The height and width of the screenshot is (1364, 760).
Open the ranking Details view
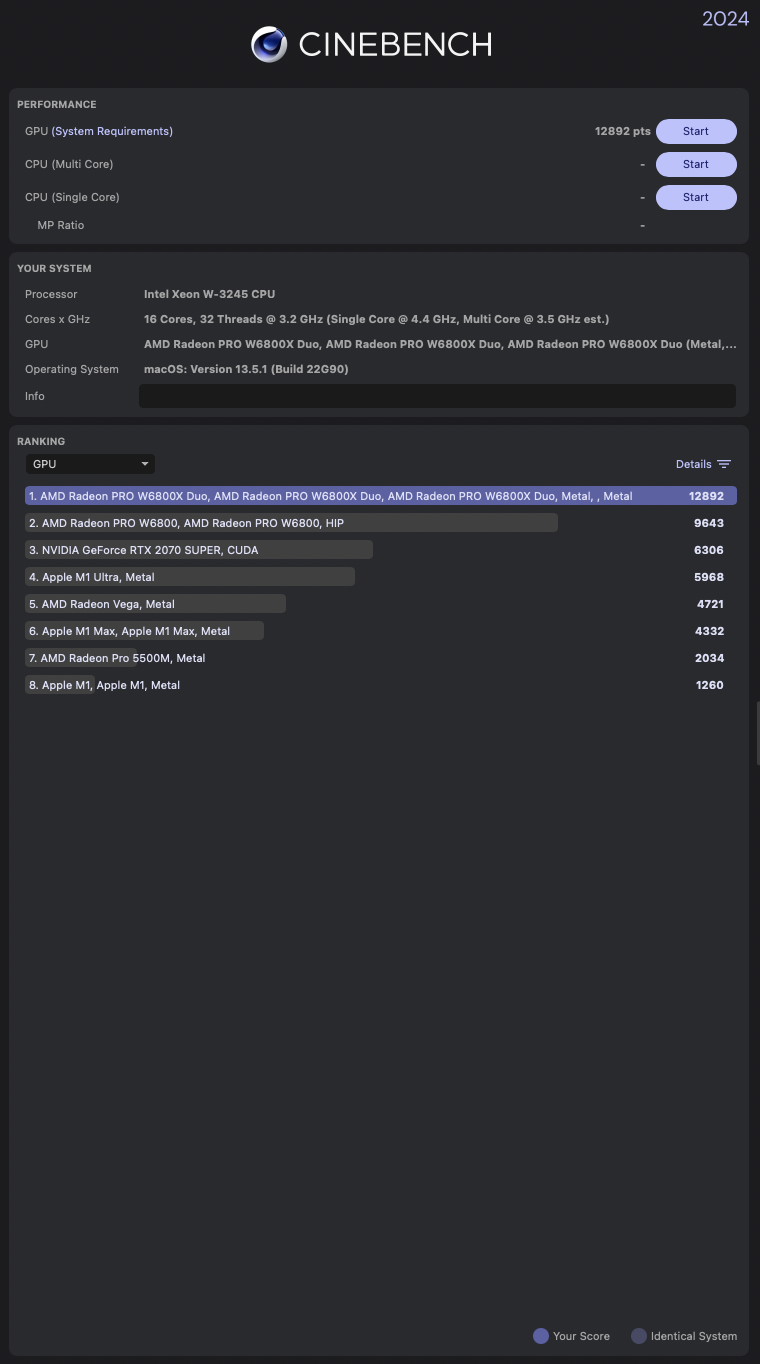(x=693, y=464)
